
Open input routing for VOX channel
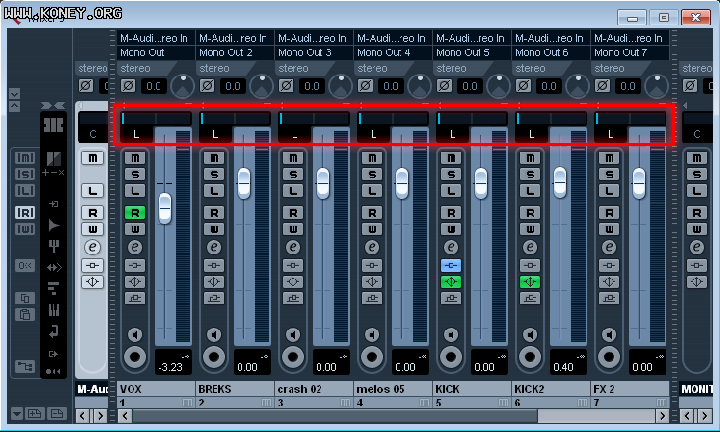[x=156, y=38]
